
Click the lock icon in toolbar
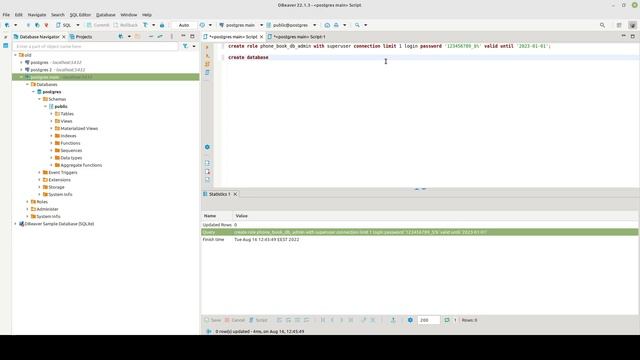[162, 25]
